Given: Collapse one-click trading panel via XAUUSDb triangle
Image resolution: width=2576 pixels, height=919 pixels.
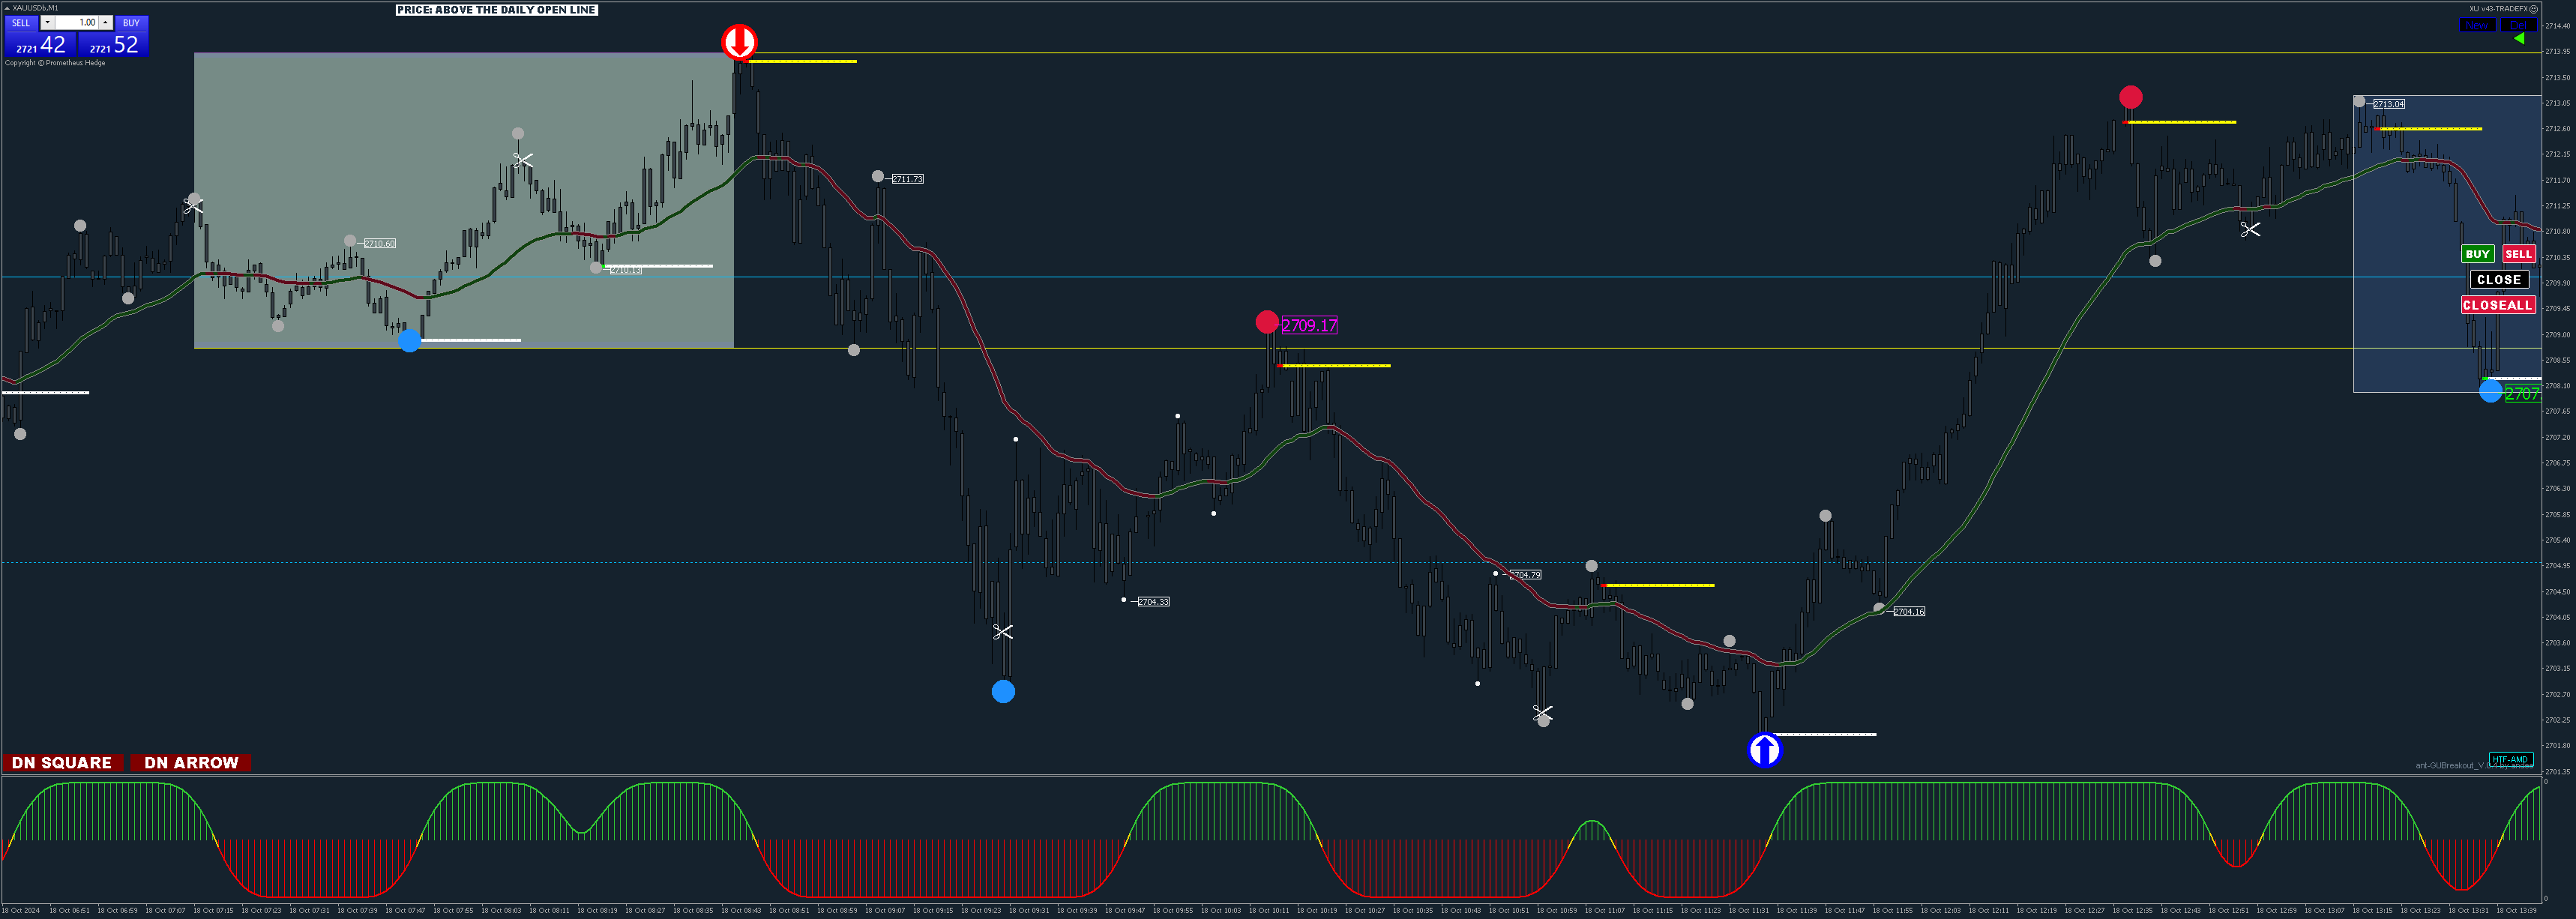Looking at the screenshot, I should pos(7,8).
